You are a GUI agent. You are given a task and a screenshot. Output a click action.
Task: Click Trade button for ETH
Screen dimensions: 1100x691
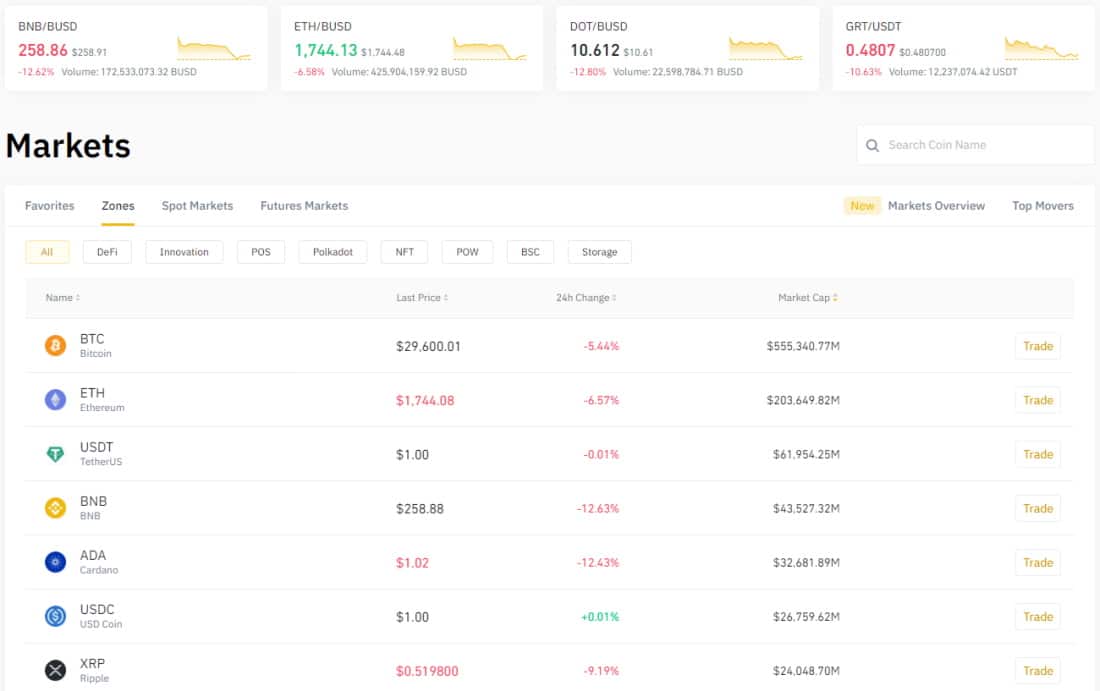1038,400
